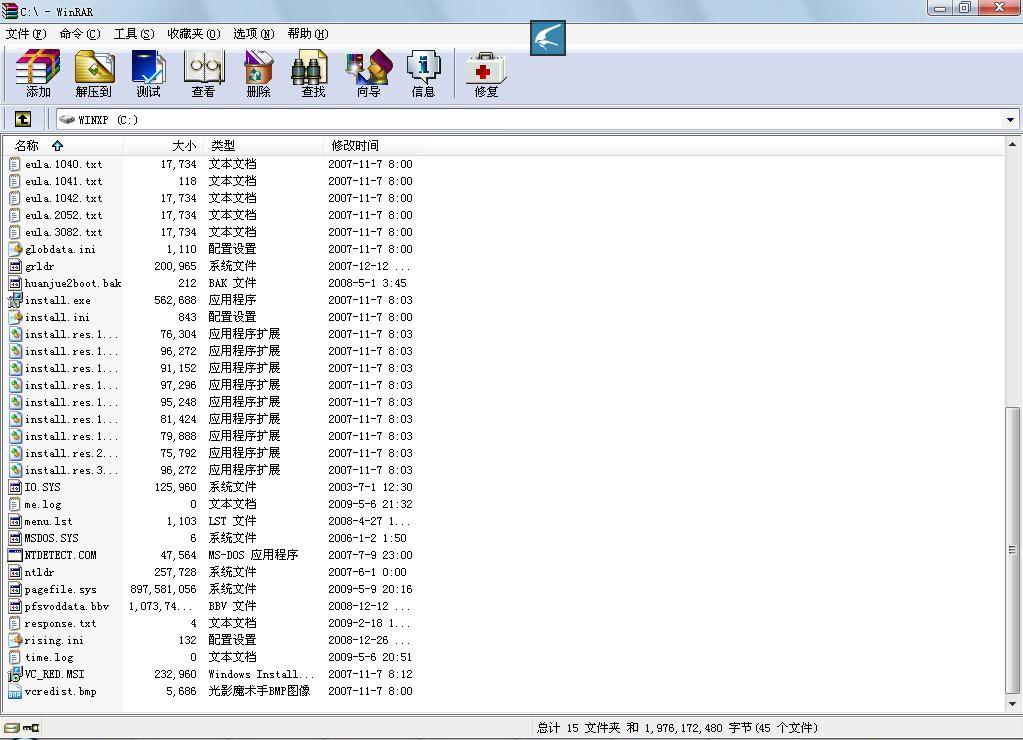Image resolution: width=1023 pixels, height=740 pixels.
Task: Click the install.res.3... file row
Action: click(211, 470)
